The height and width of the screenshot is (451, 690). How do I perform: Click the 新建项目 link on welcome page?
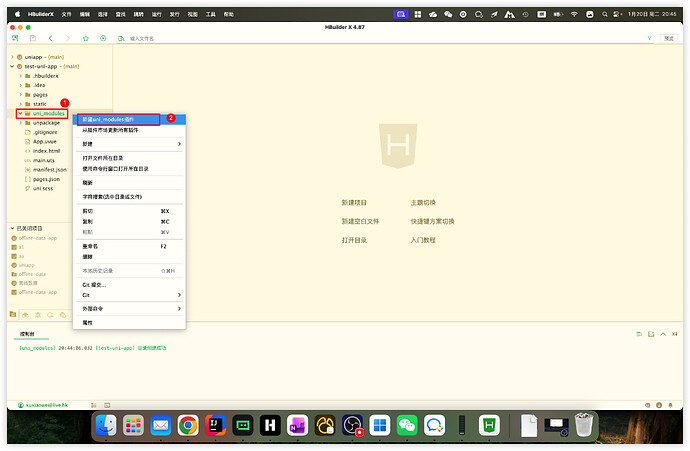click(355, 202)
